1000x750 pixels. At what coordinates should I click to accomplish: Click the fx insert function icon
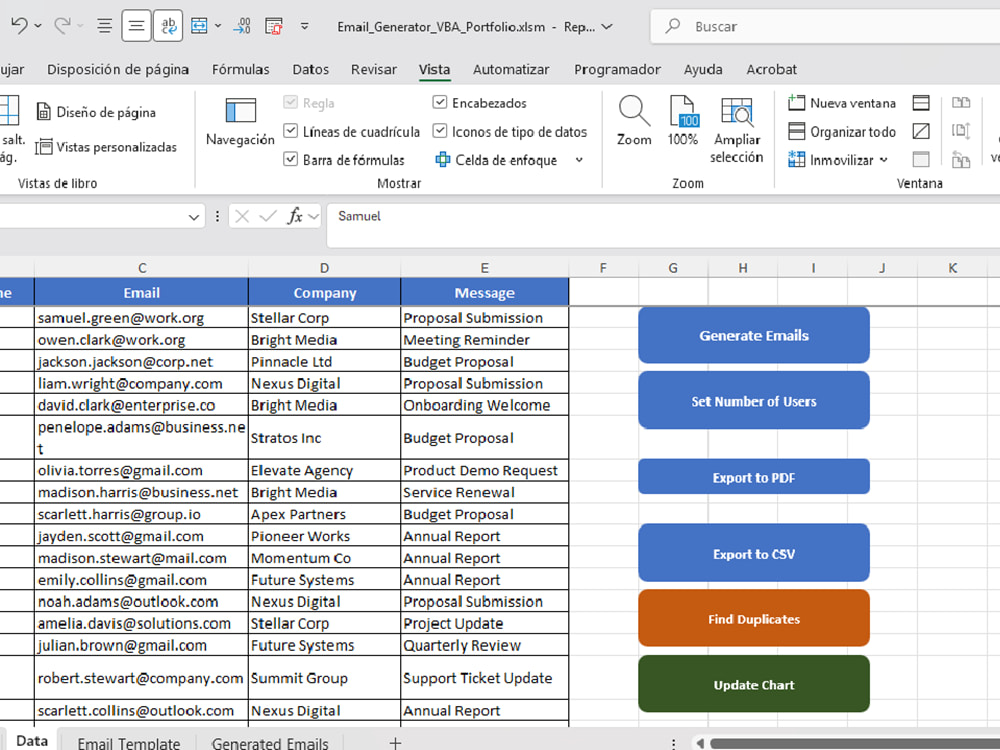(295, 217)
